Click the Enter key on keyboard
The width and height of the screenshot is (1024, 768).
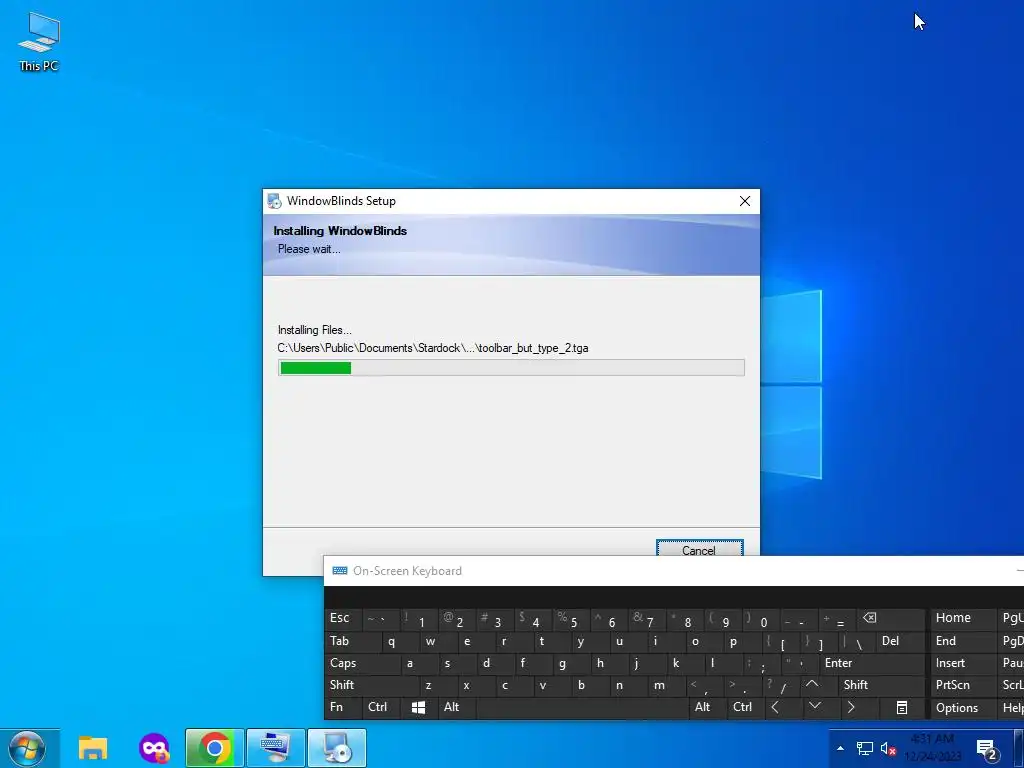pyautogui.click(x=872, y=664)
